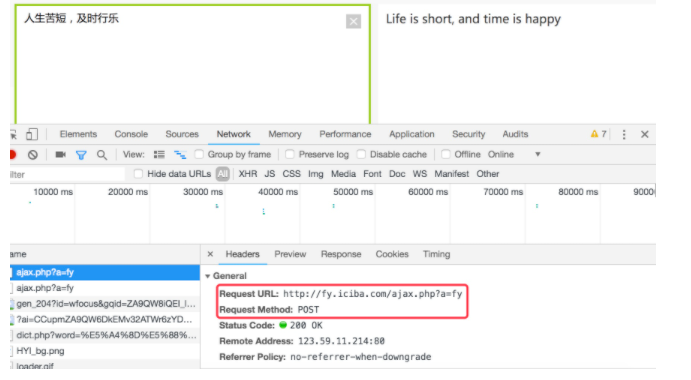Open the Performance tab
691x380 pixels.
click(345, 134)
